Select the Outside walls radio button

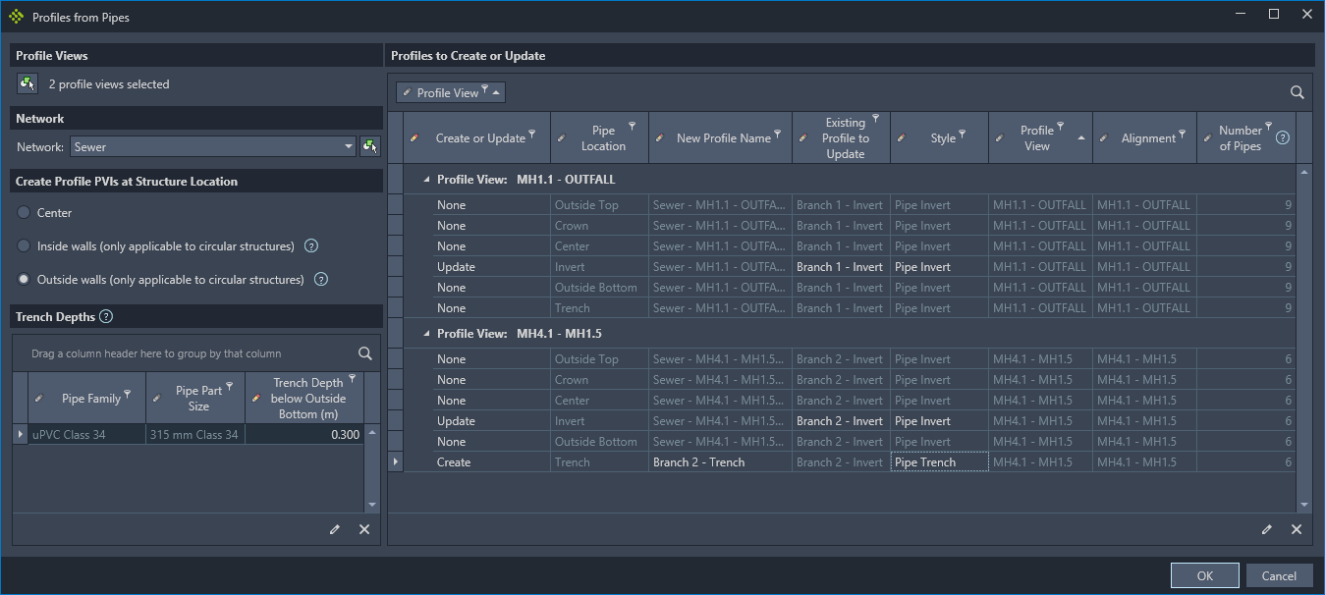24,280
